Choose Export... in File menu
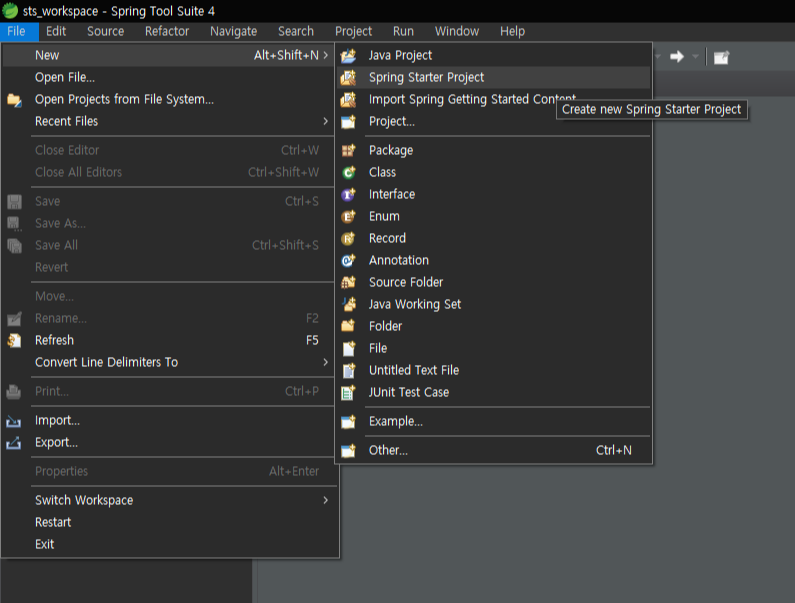 (x=168, y=442)
